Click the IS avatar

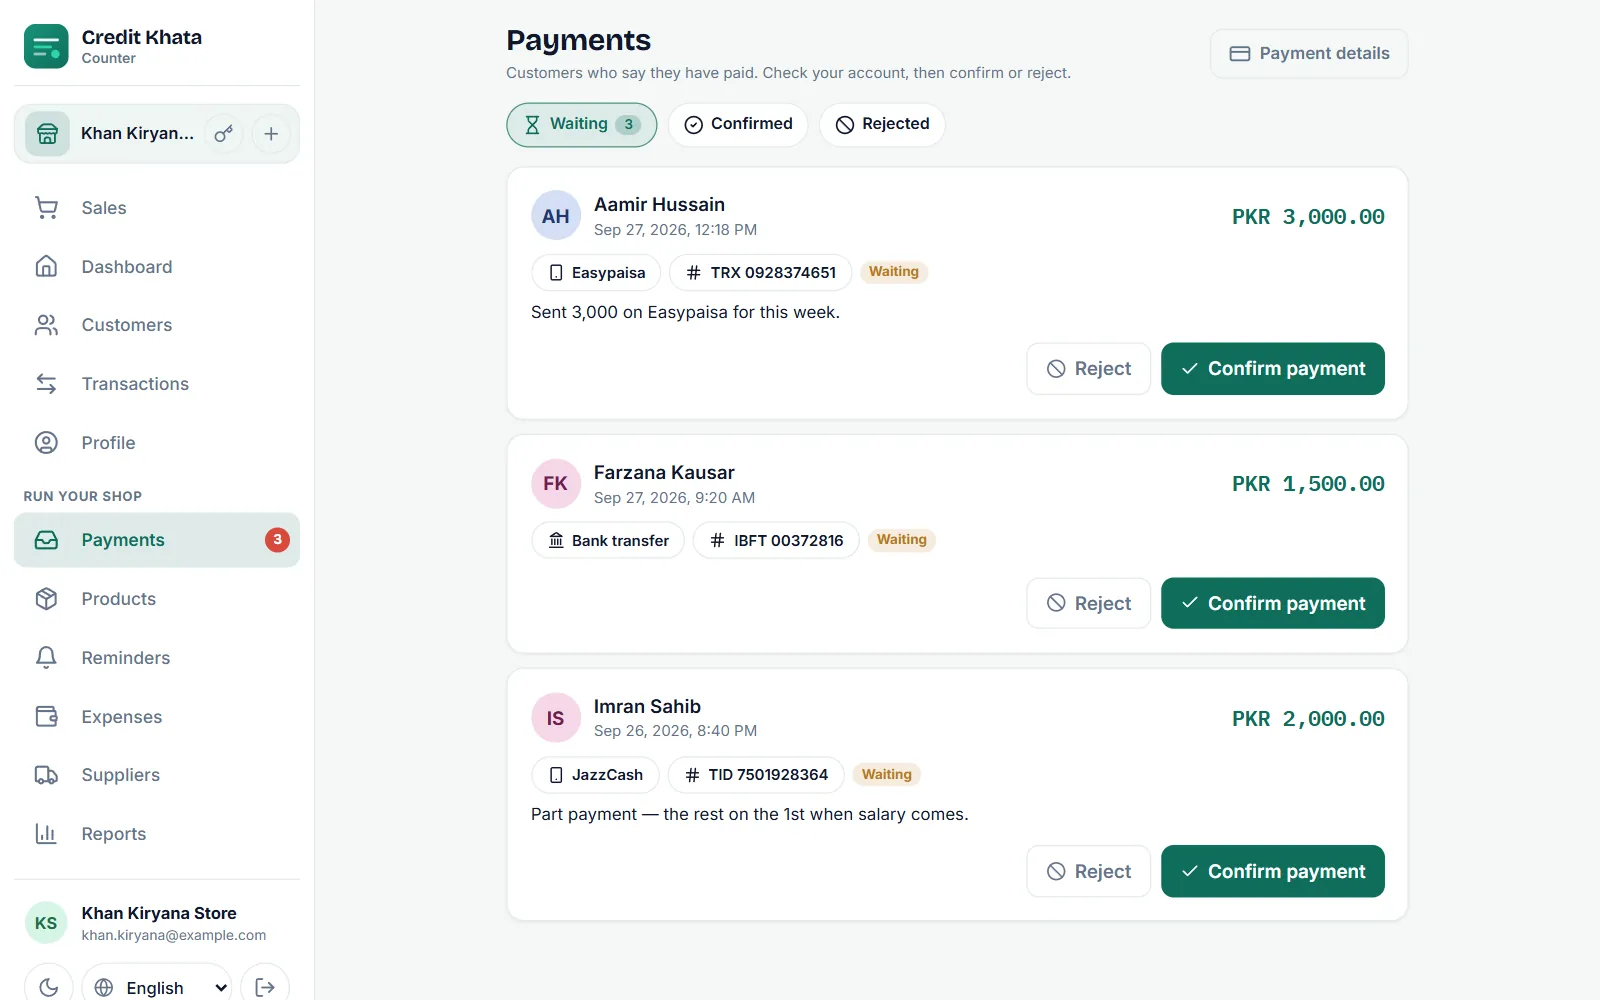click(x=556, y=718)
